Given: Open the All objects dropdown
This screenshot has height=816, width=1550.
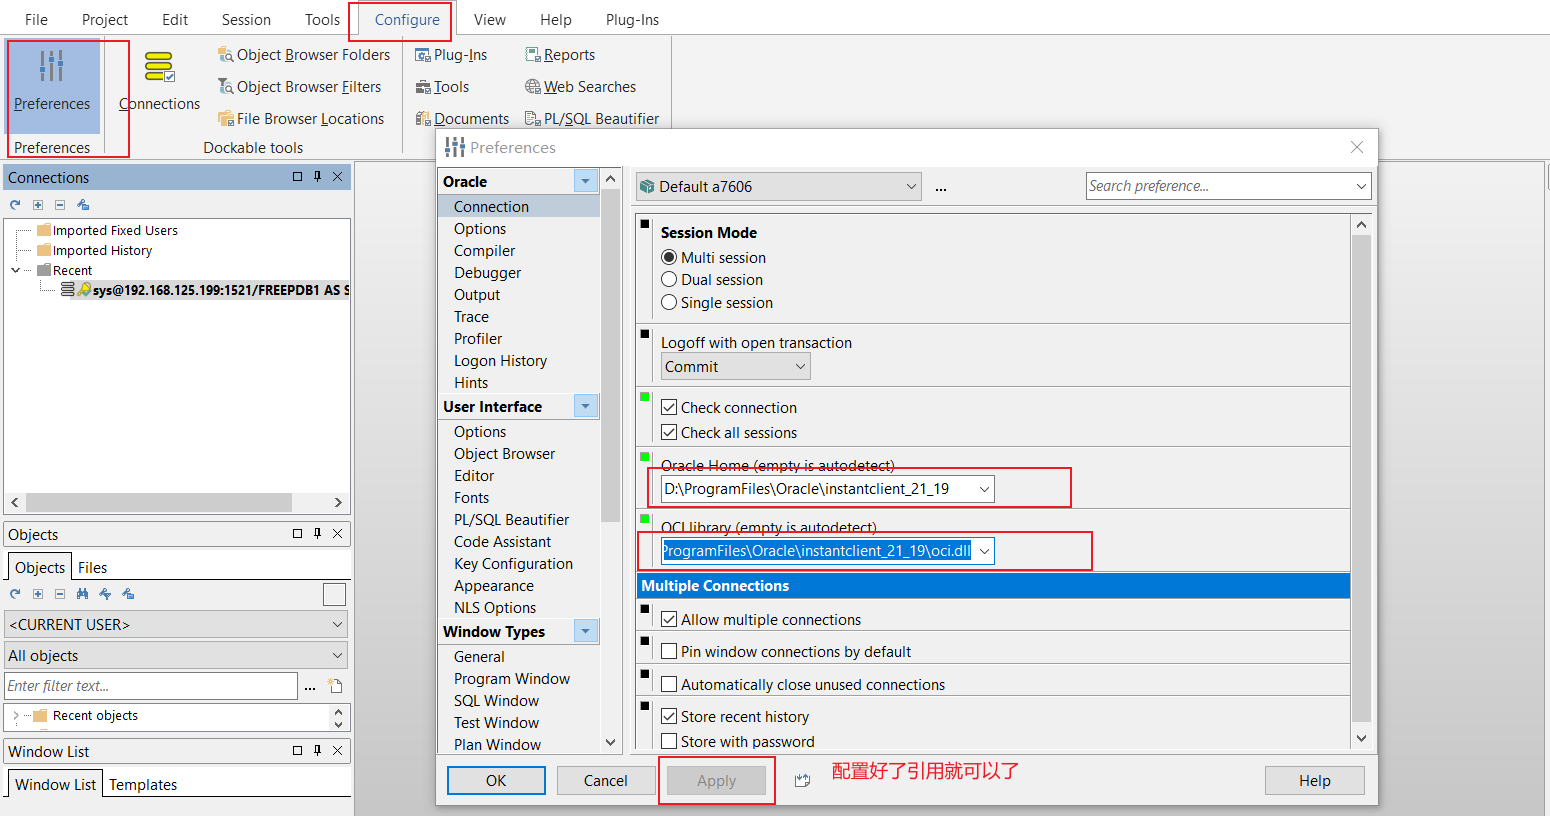Looking at the screenshot, I should 176,656.
